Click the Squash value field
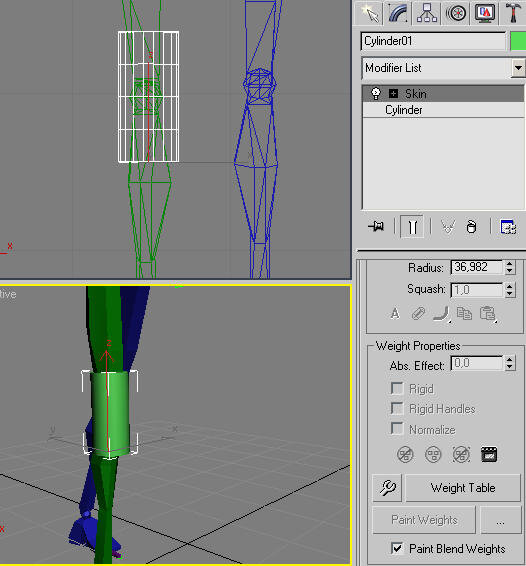This screenshot has width=526, height=566. click(x=477, y=290)
